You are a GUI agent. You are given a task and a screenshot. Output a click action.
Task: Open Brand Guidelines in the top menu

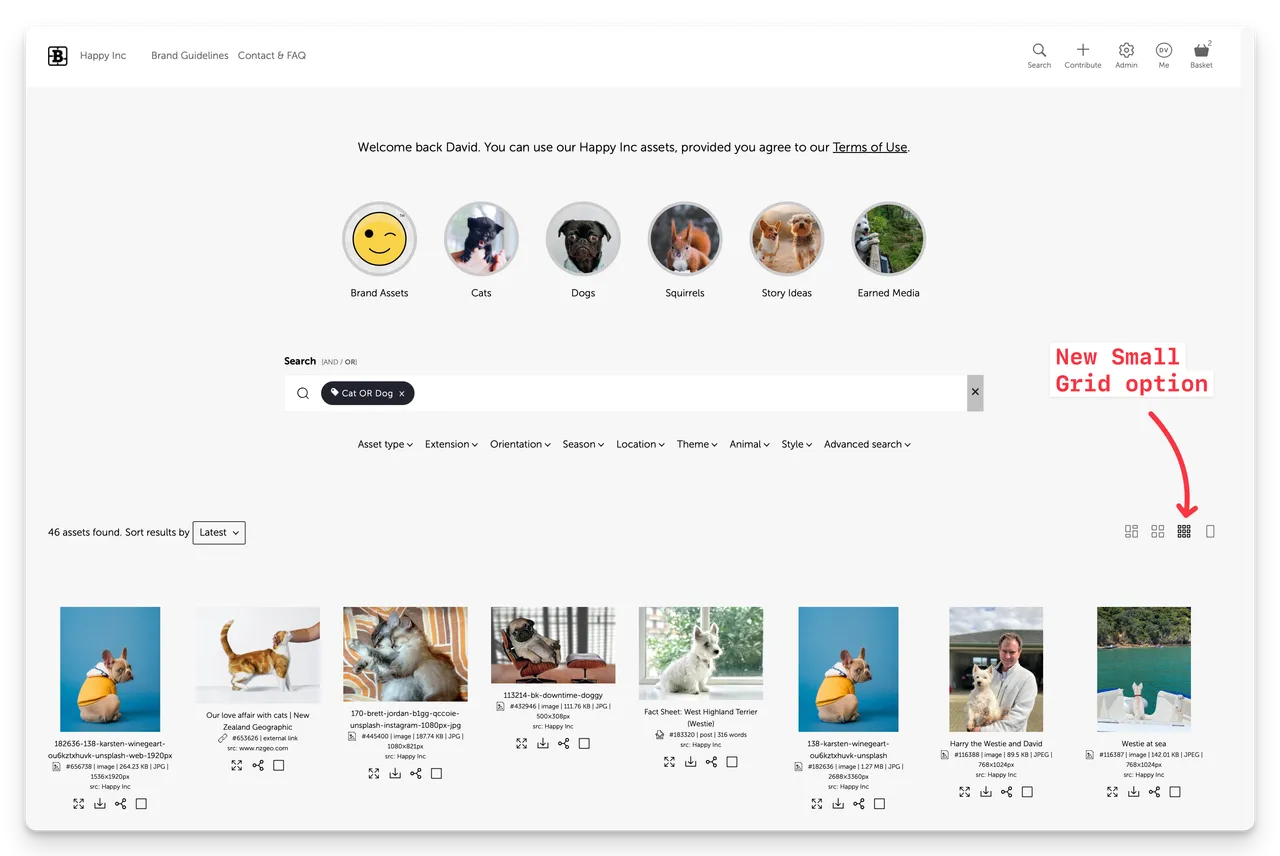click(x=189, y=56)
